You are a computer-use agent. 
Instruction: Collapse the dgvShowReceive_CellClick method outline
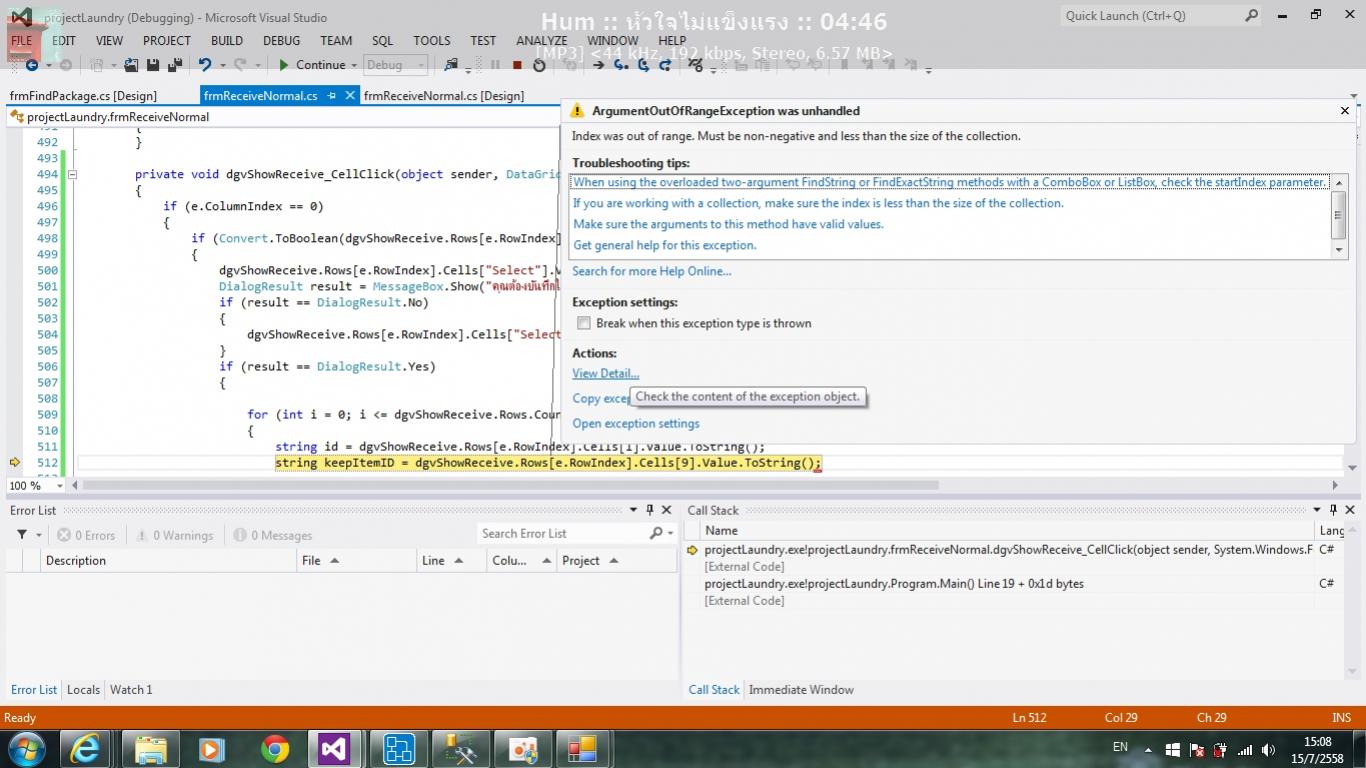coord(72,174)
